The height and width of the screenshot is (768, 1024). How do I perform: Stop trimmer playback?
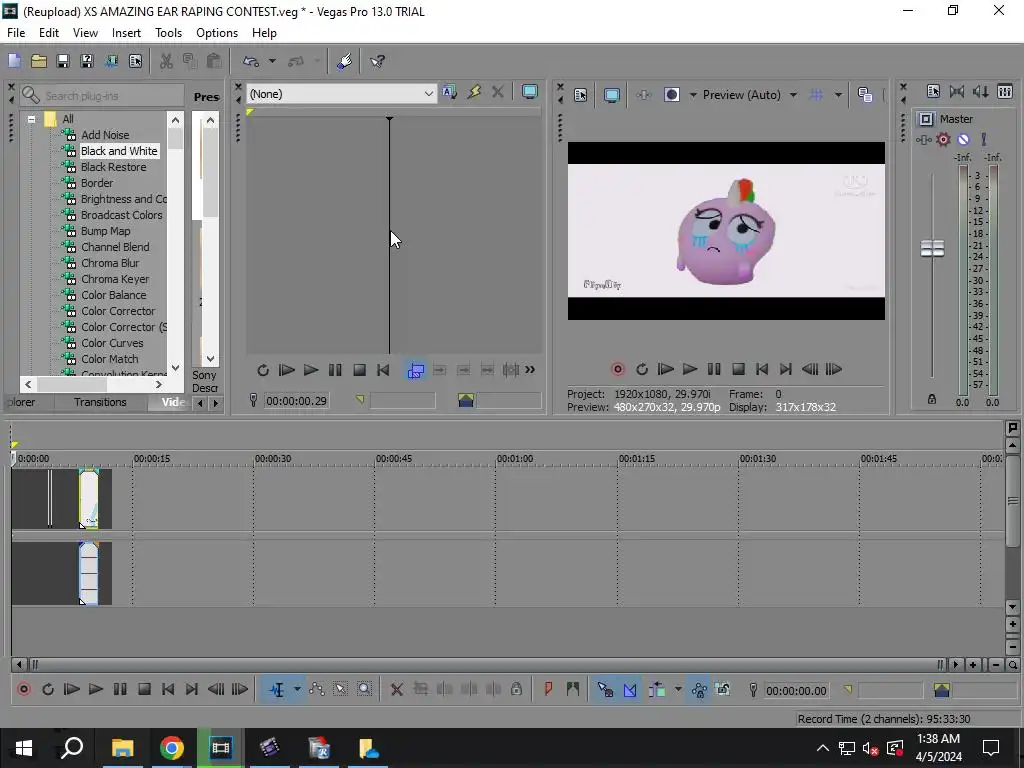[359, 370]
